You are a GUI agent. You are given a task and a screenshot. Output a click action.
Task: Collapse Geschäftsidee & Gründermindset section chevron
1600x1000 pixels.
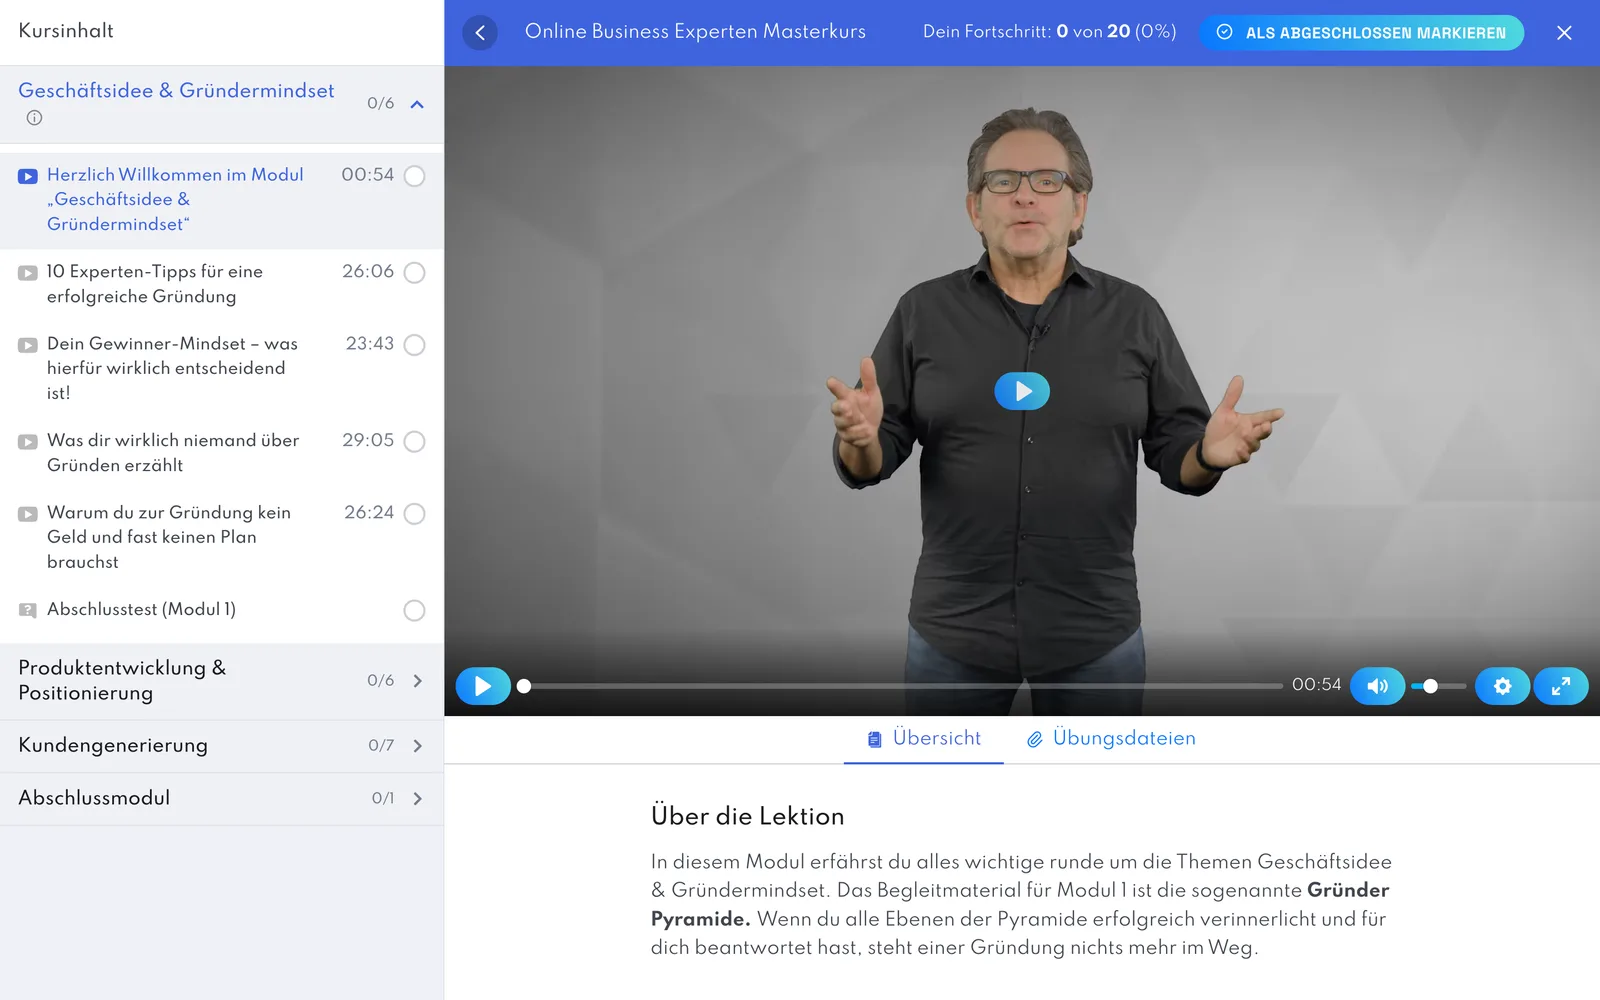click(x=417, y=104)
